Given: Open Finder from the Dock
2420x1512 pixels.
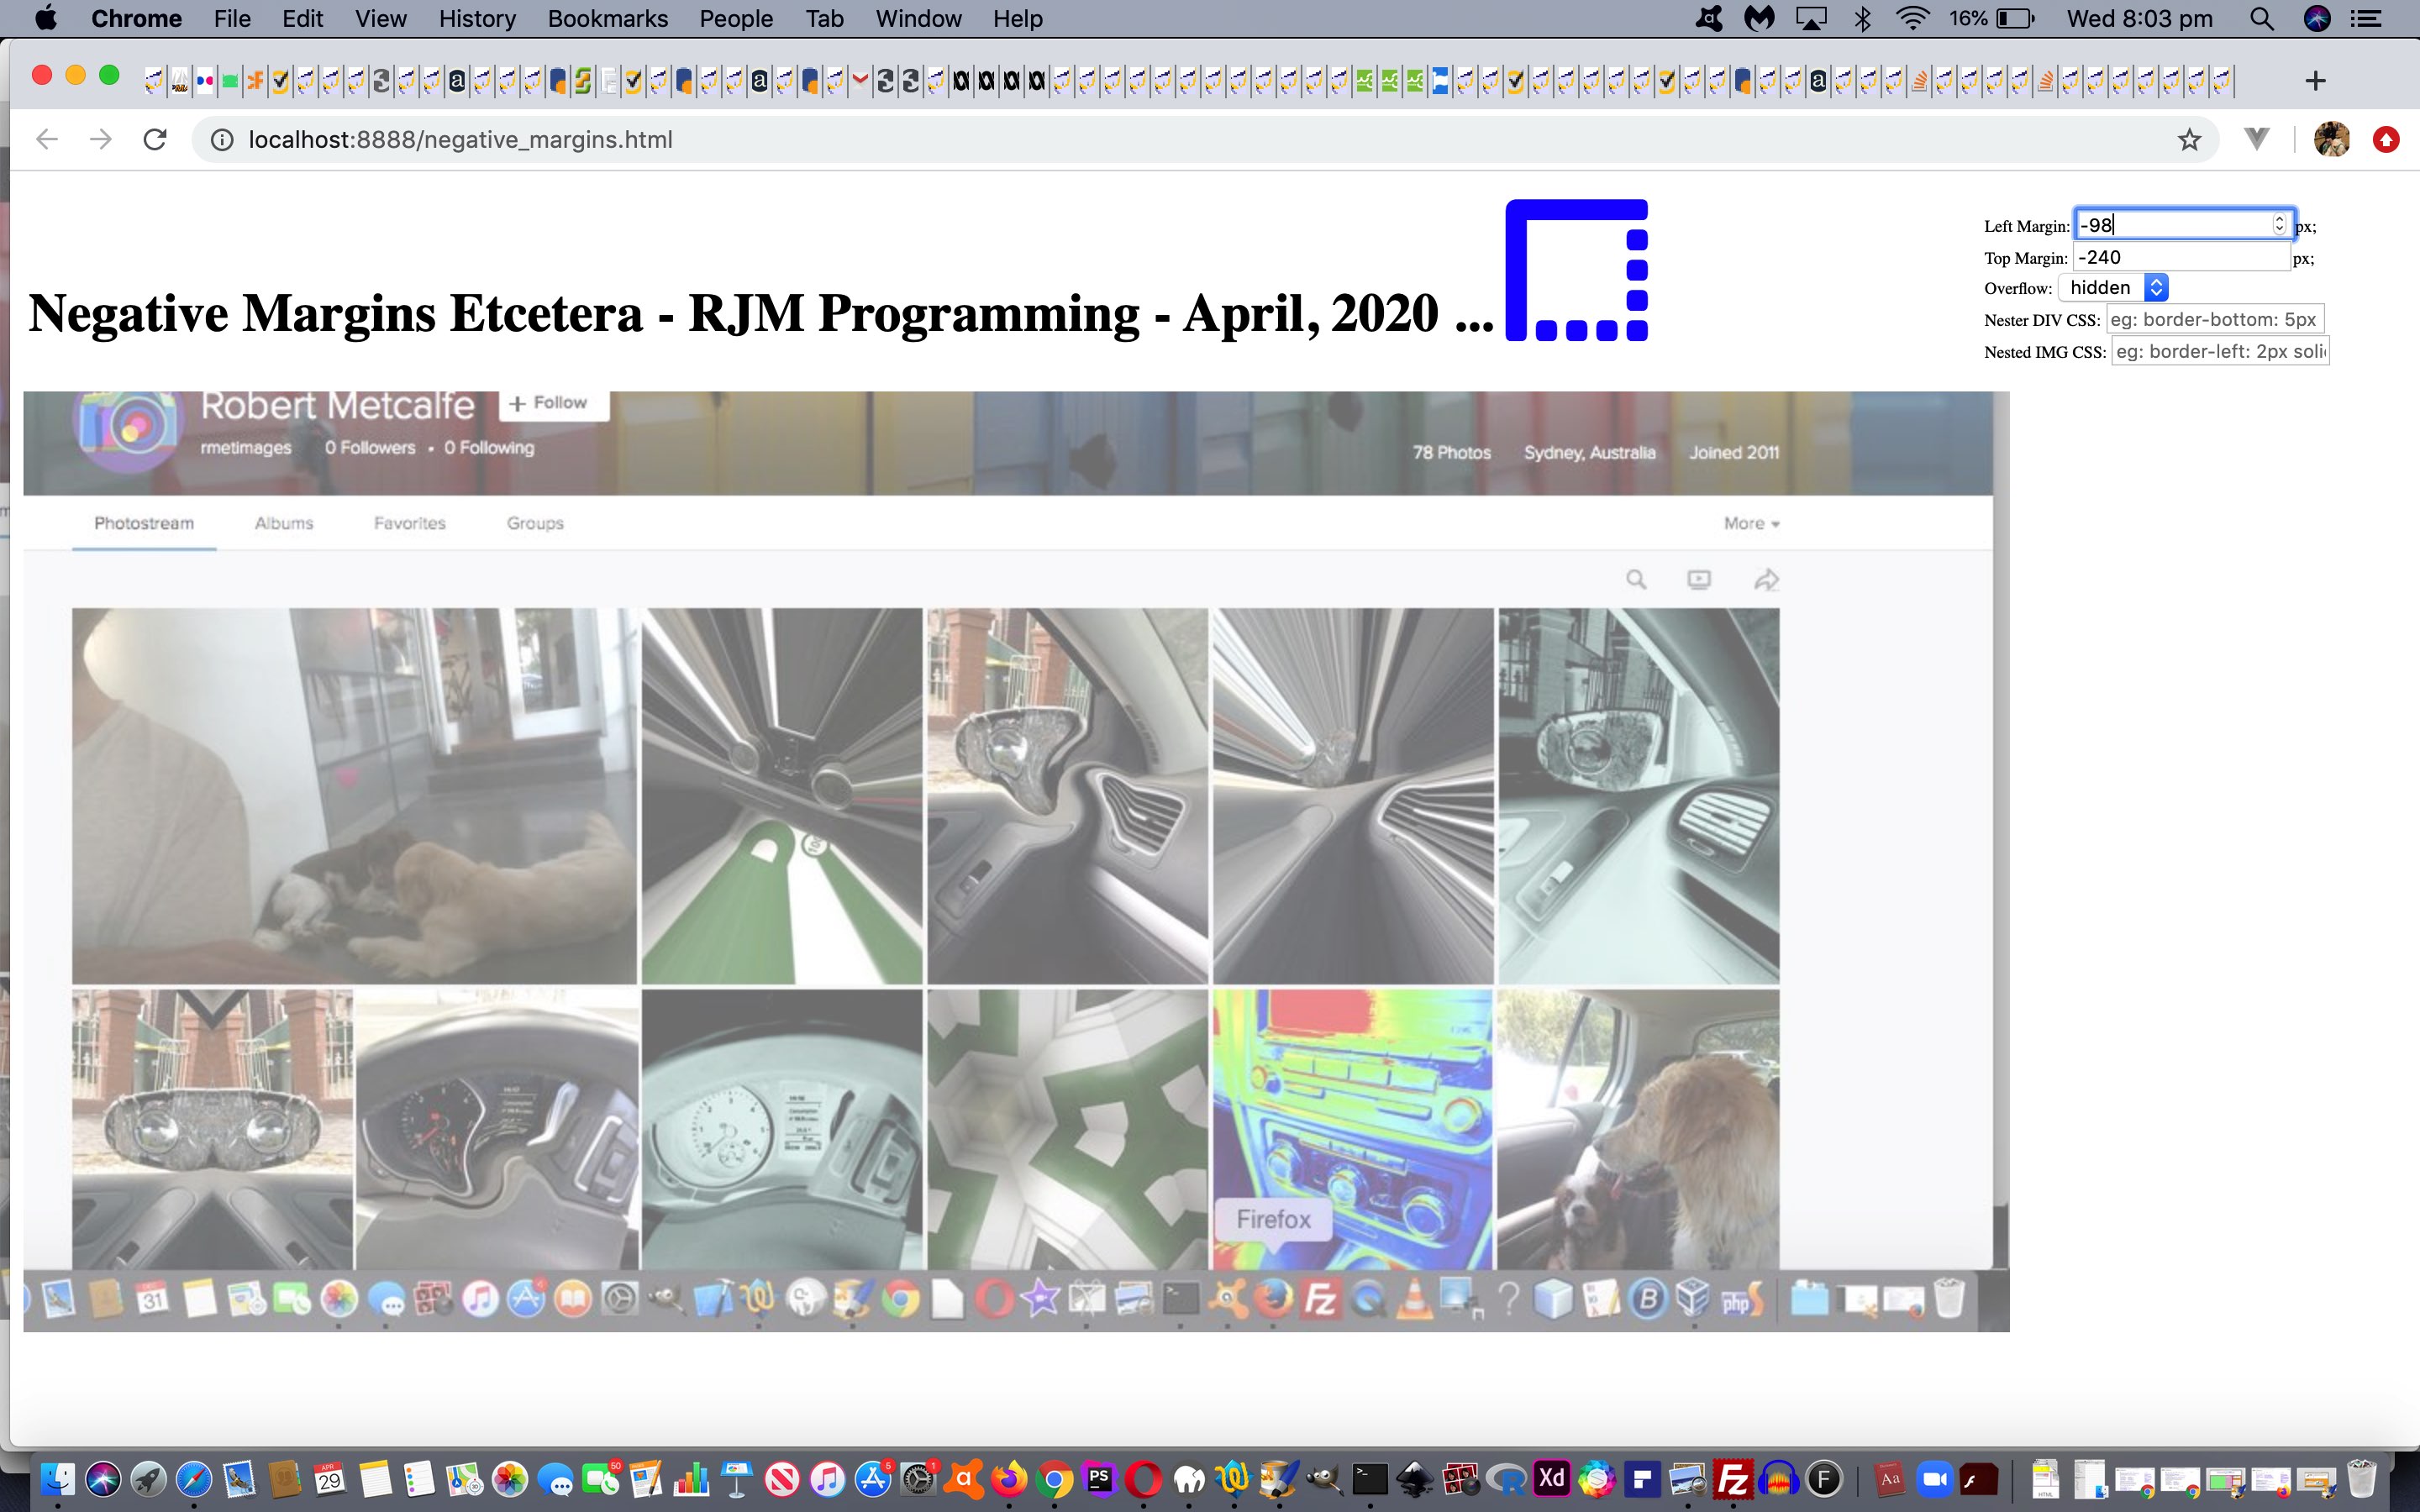Looking at the screenshot, I should [57, 1478].
